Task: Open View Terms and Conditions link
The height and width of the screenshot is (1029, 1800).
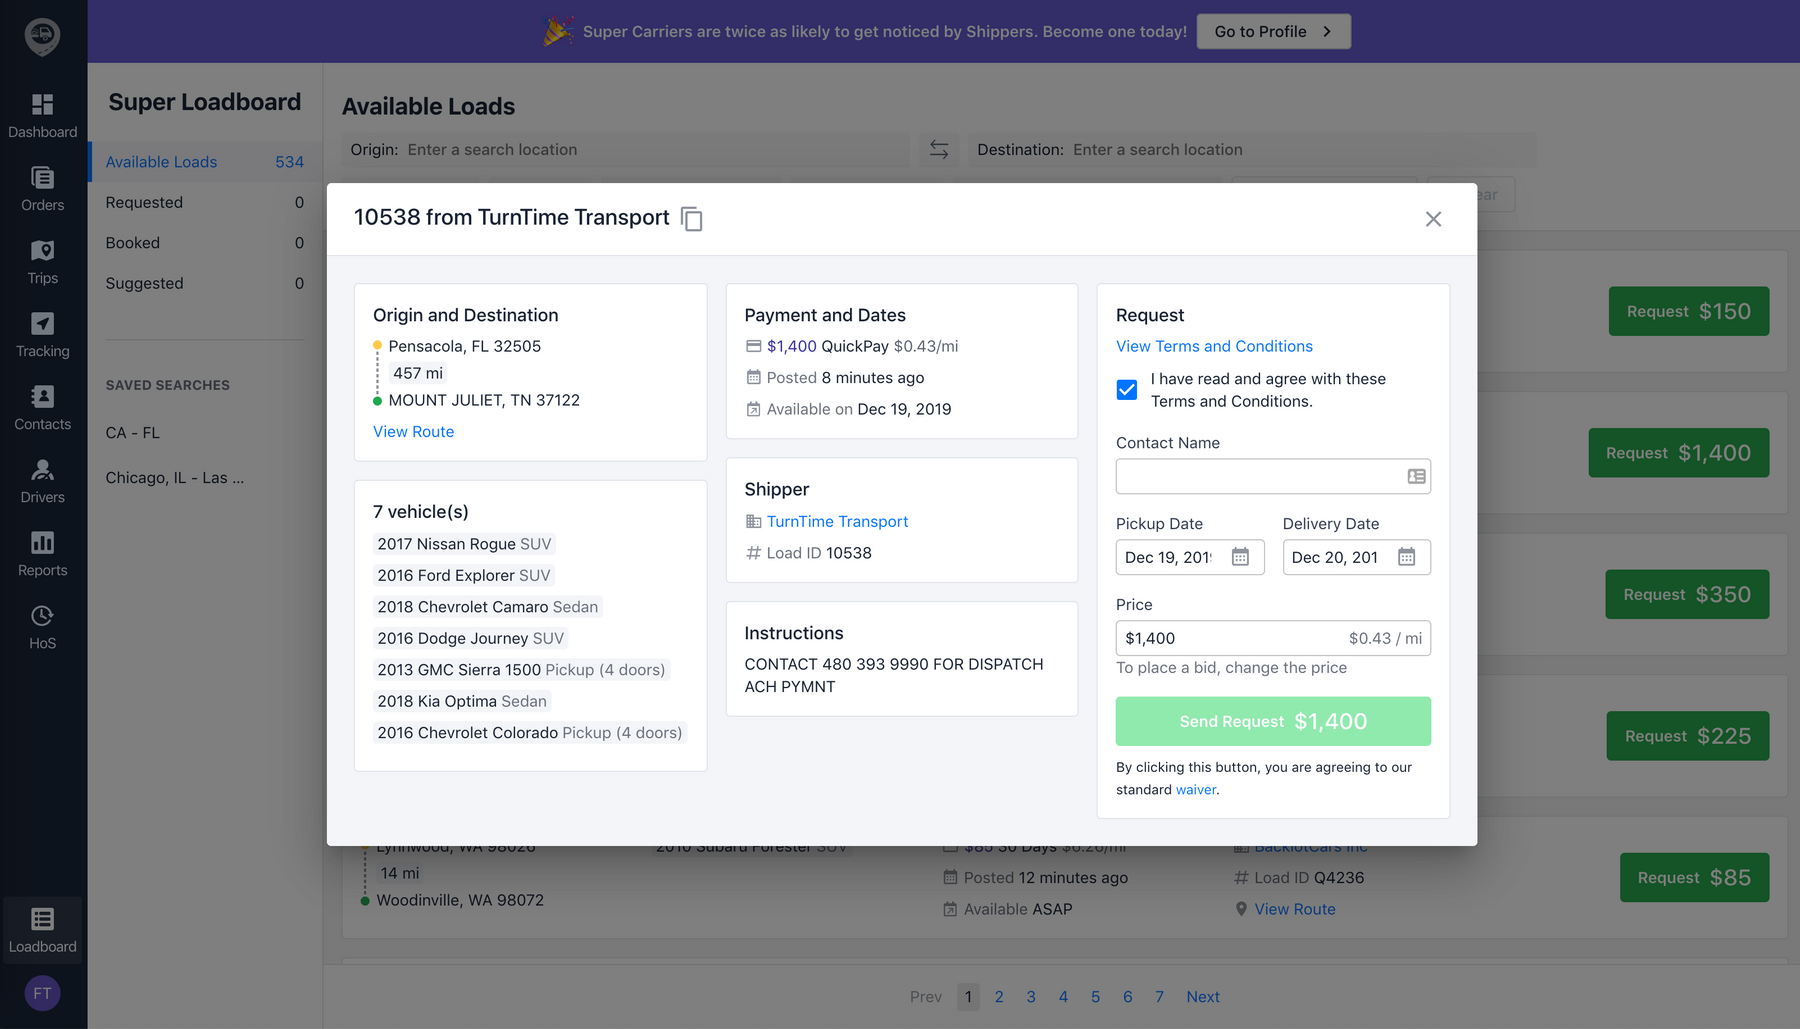Action: (x=1214, y=346)
